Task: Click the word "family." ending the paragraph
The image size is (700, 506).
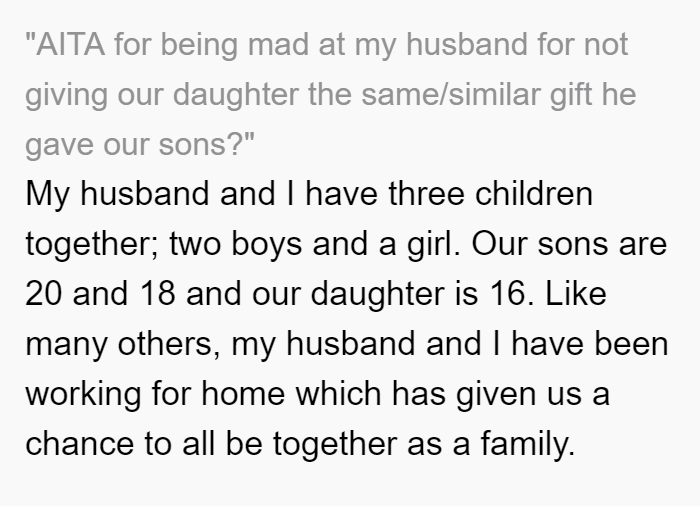Action: [528, 444]
